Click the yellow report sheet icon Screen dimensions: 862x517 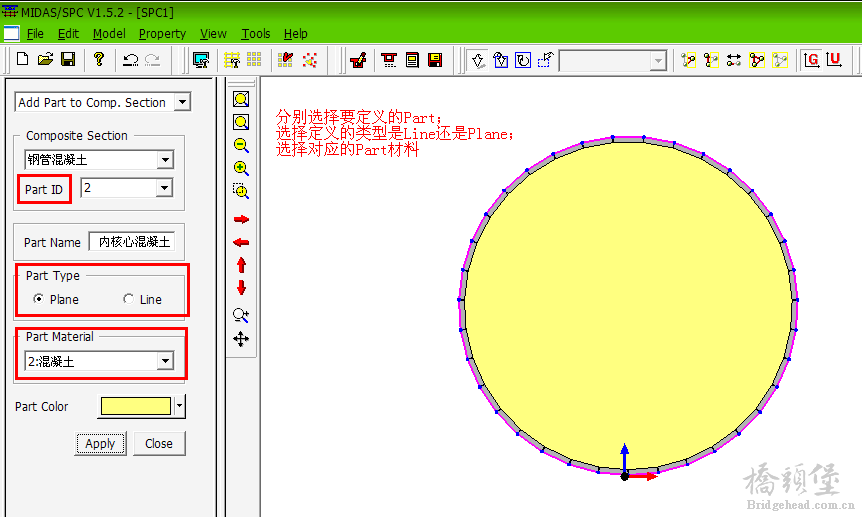(412, 59)
